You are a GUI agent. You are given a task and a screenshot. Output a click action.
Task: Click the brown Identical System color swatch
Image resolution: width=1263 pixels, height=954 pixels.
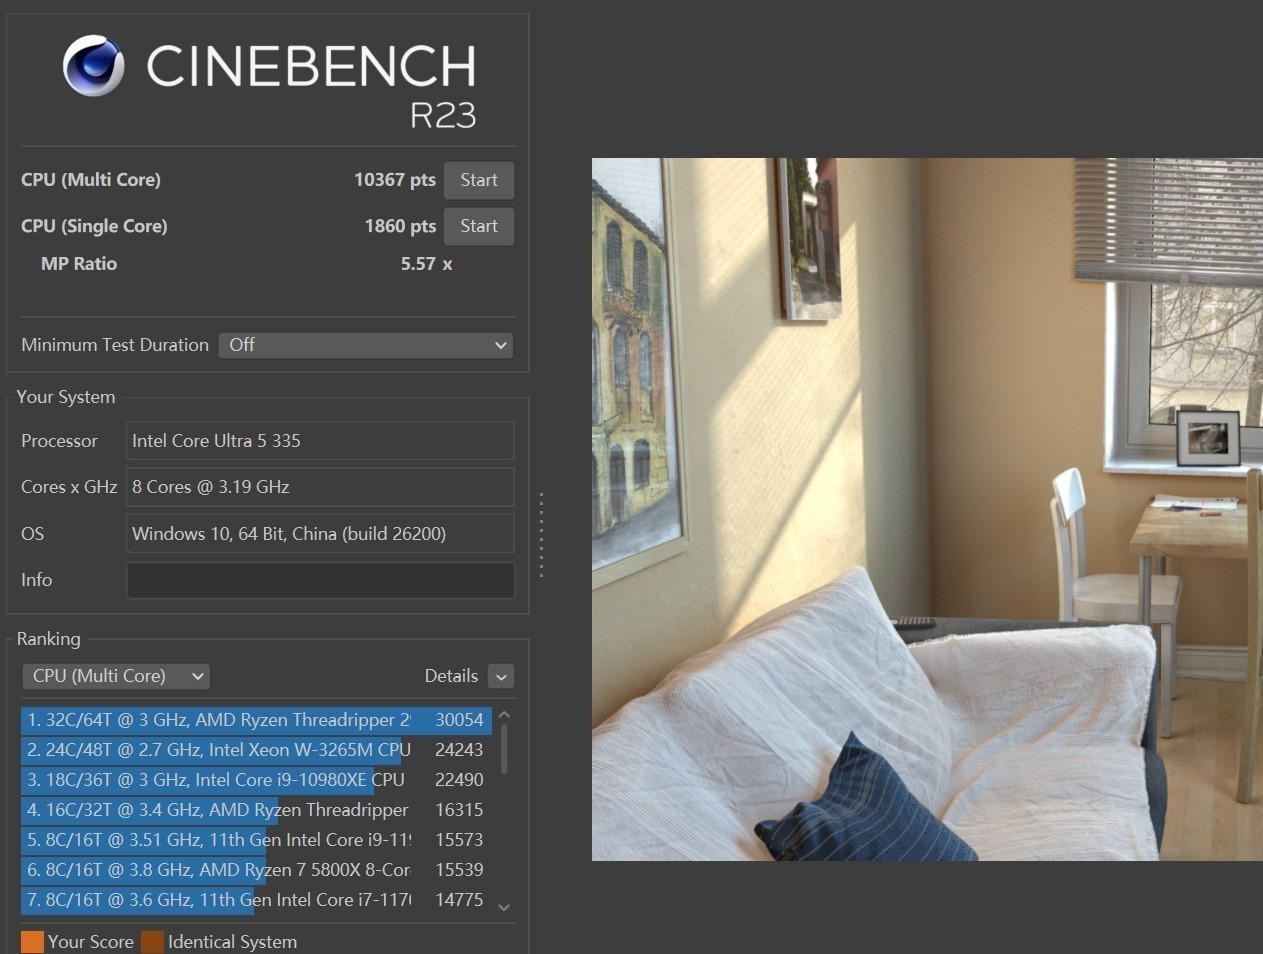click(x=152, y=942)
